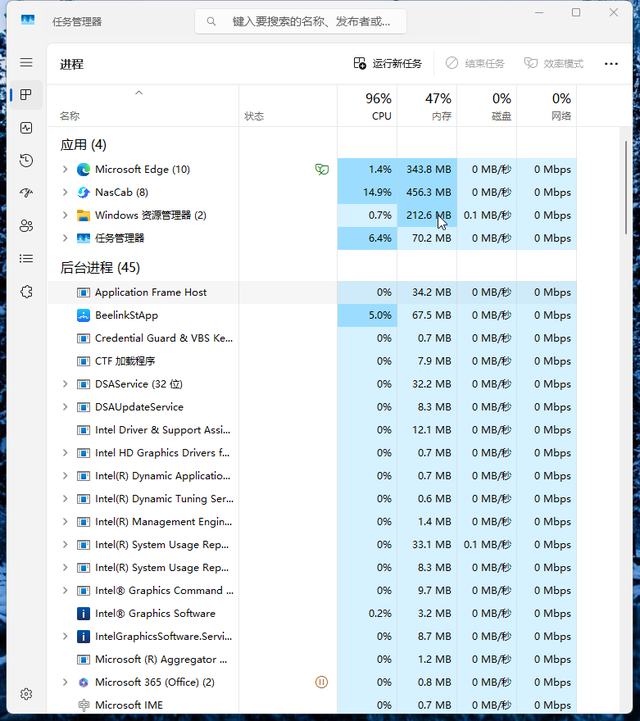
Task: Open the Performance page in sidebar
Action: point(26,127)
